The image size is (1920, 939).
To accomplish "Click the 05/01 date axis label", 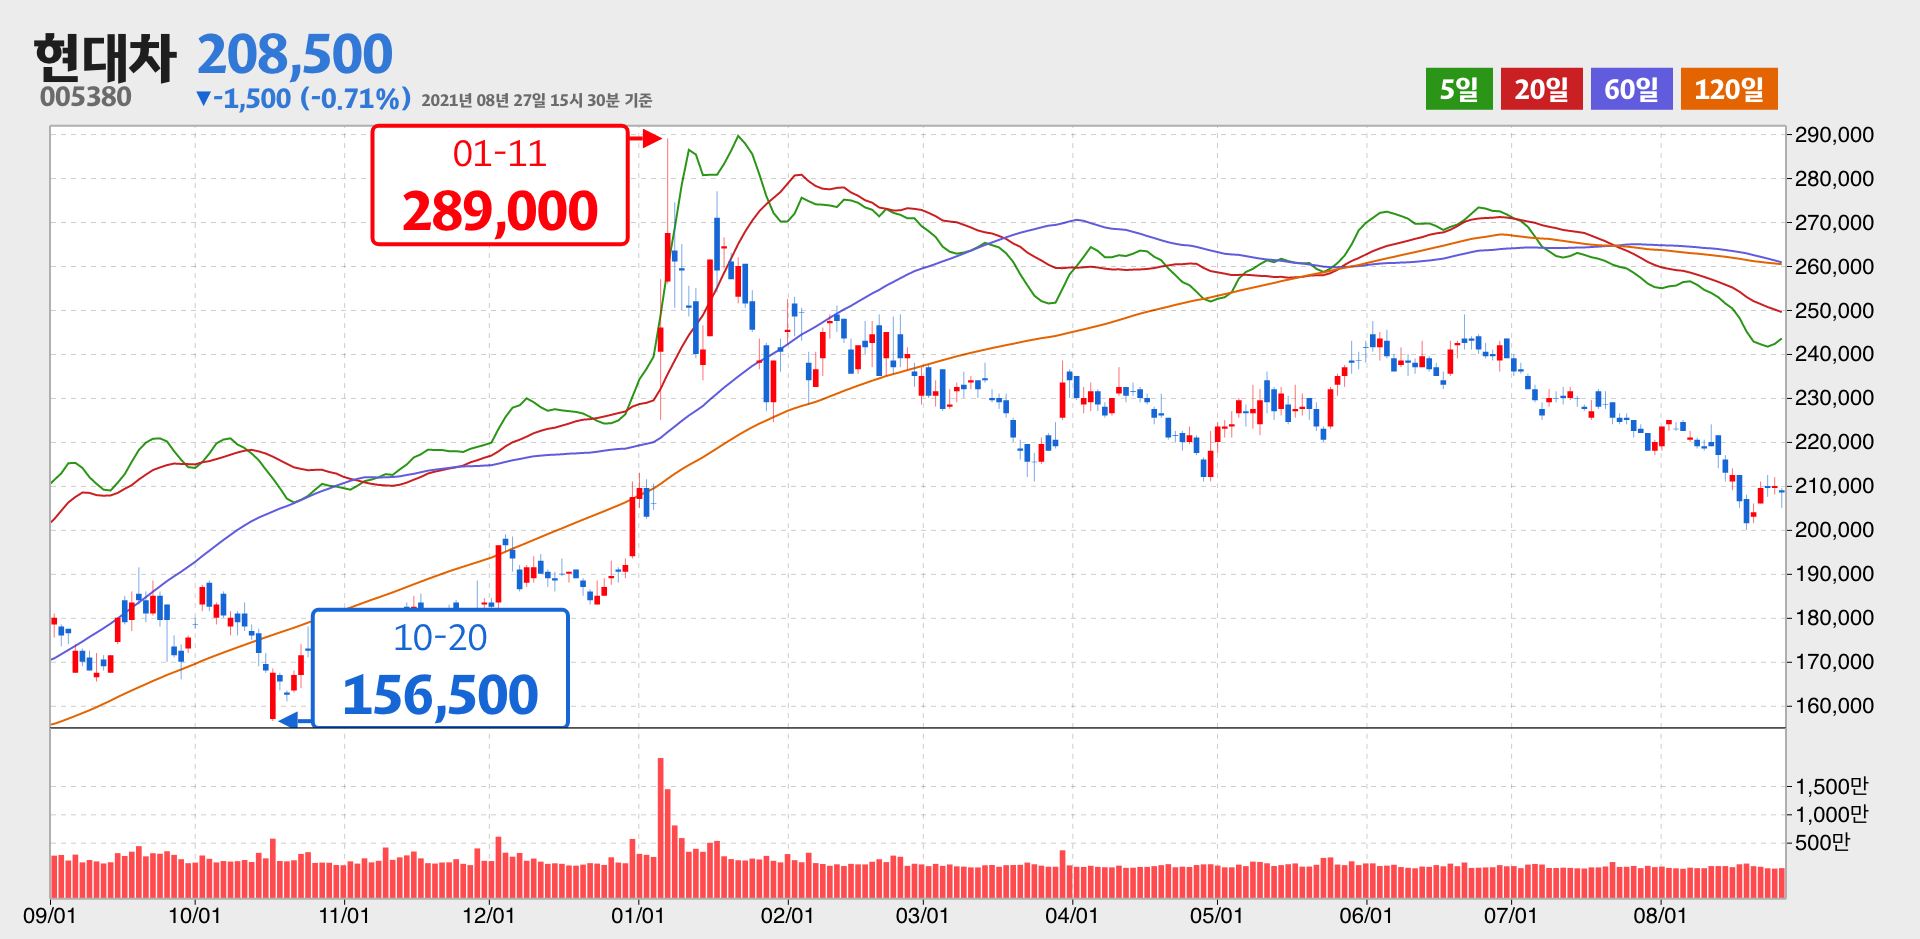I will pyautogui.click(x=1216, y=916).
